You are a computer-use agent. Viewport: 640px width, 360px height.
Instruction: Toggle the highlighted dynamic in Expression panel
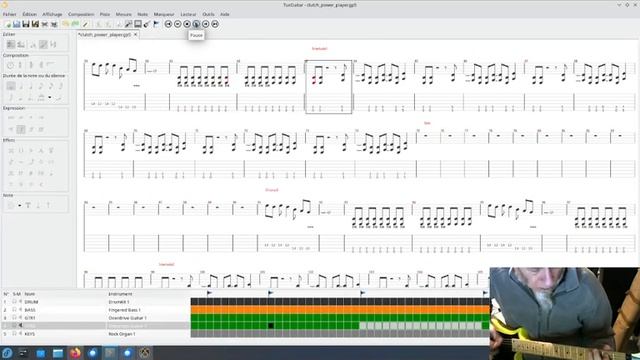pyautogui.click(x=21, y=129)
